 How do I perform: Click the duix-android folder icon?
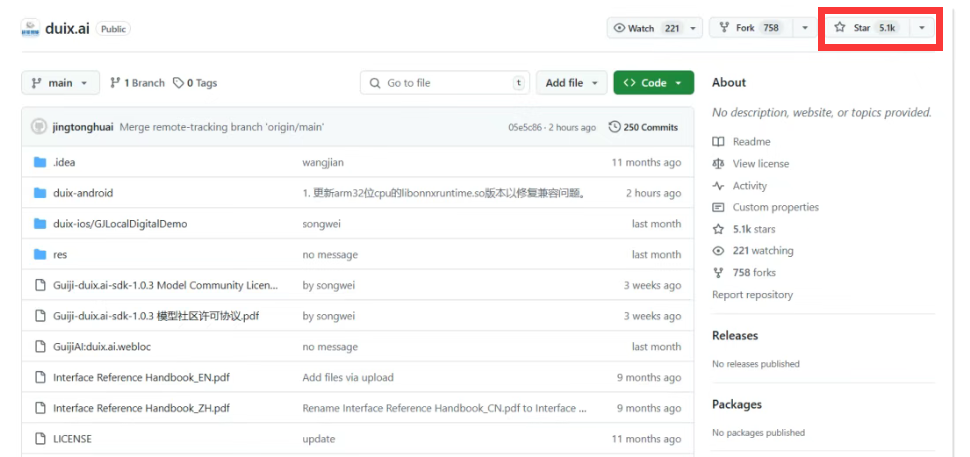pyautogui.click(x=40, y=193)
